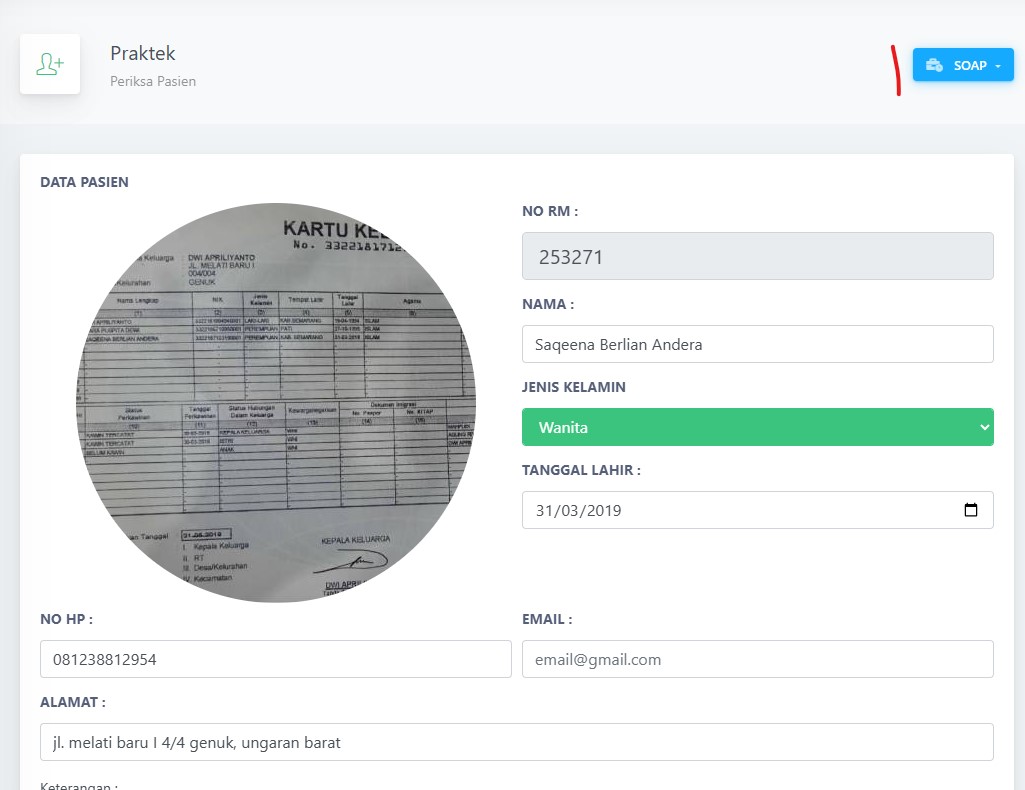Click the medical kit icon on SOAP
This screenshot has height=790, width=1025.
(x=934, y=65)
